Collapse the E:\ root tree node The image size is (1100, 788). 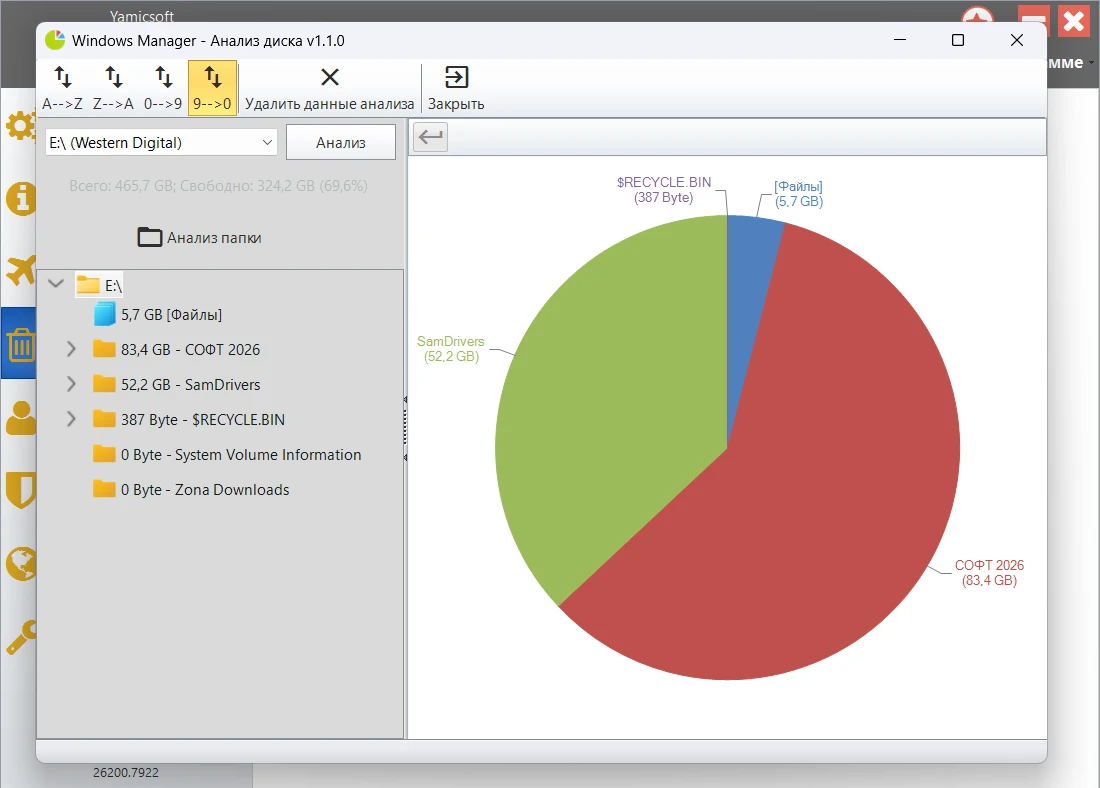[x=56, y=285]
